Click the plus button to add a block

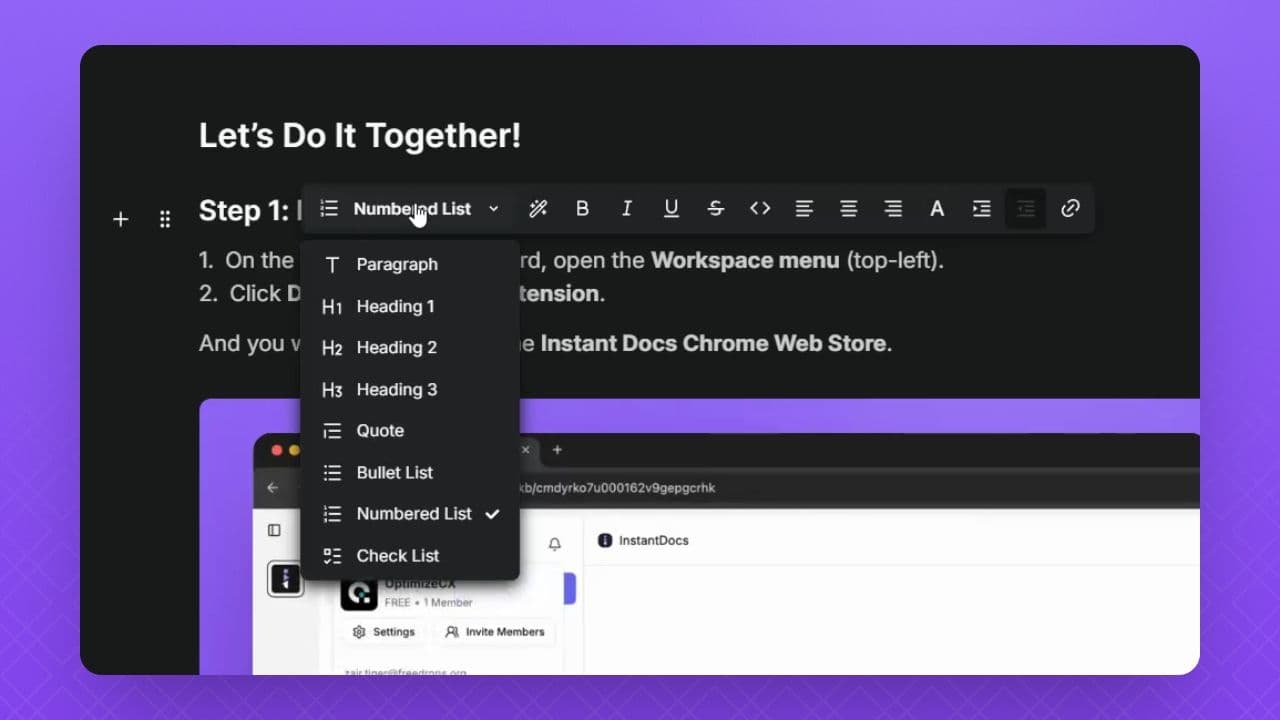pyautogui.click(x=120, y=219)
